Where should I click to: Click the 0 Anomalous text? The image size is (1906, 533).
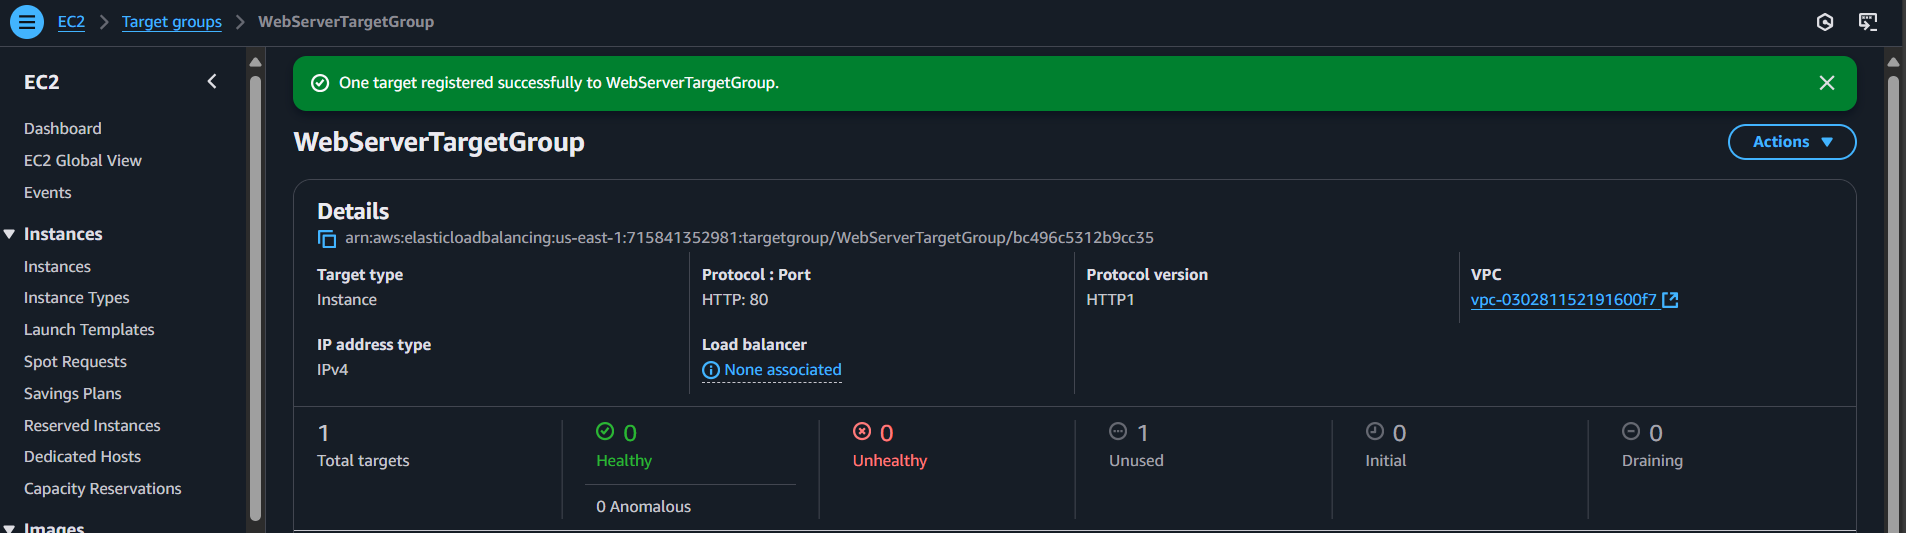click(644, 507)
